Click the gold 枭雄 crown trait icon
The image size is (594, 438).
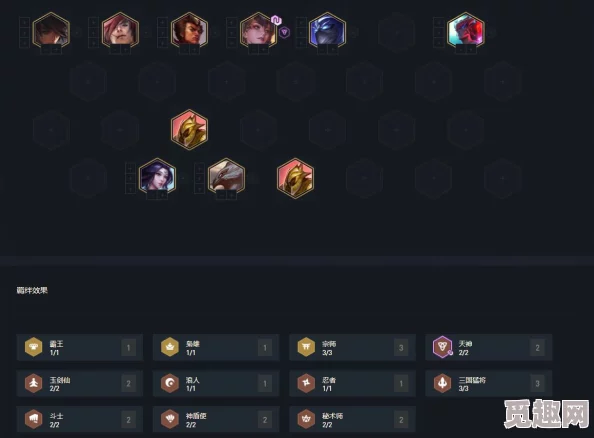[x=170, y=347]
